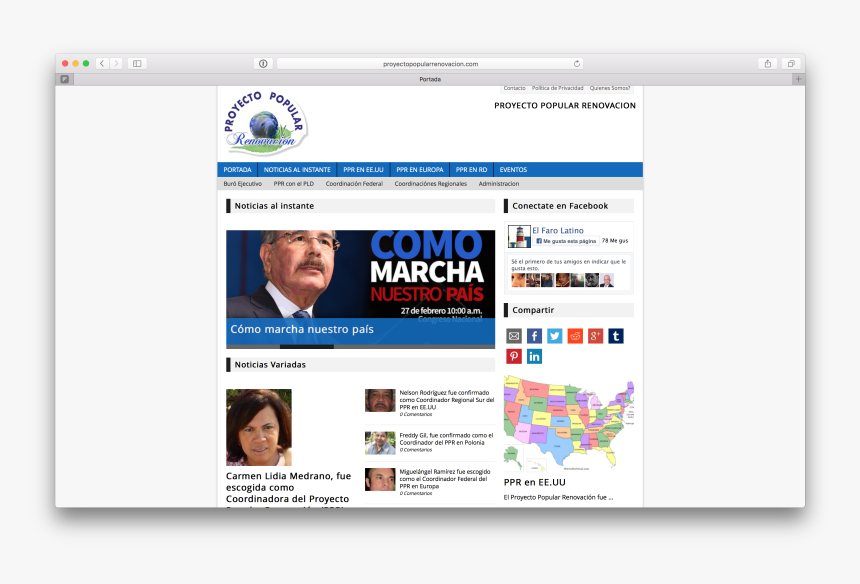860x584 pixels.
Task: Open Política de Privacidad link
Action: tap(558, 88)
